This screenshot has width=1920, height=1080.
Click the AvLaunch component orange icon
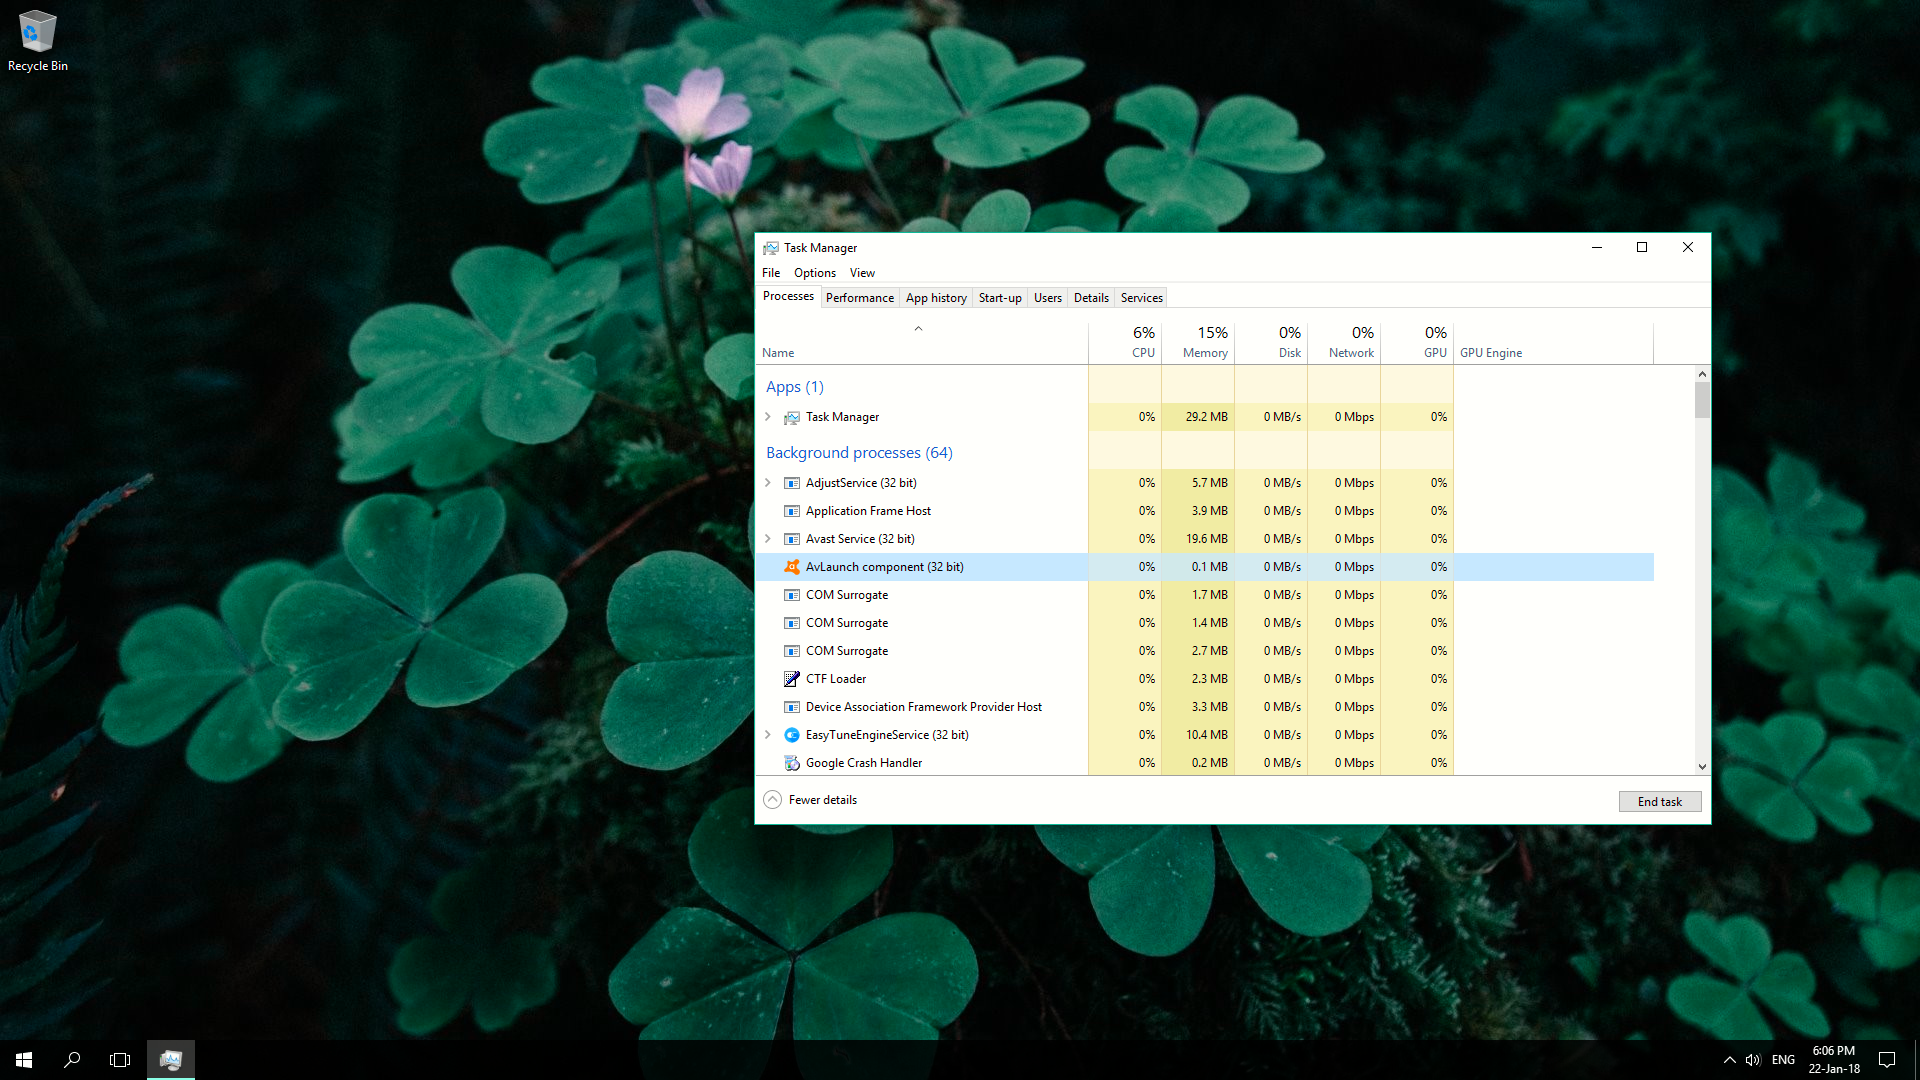(791, 567)
